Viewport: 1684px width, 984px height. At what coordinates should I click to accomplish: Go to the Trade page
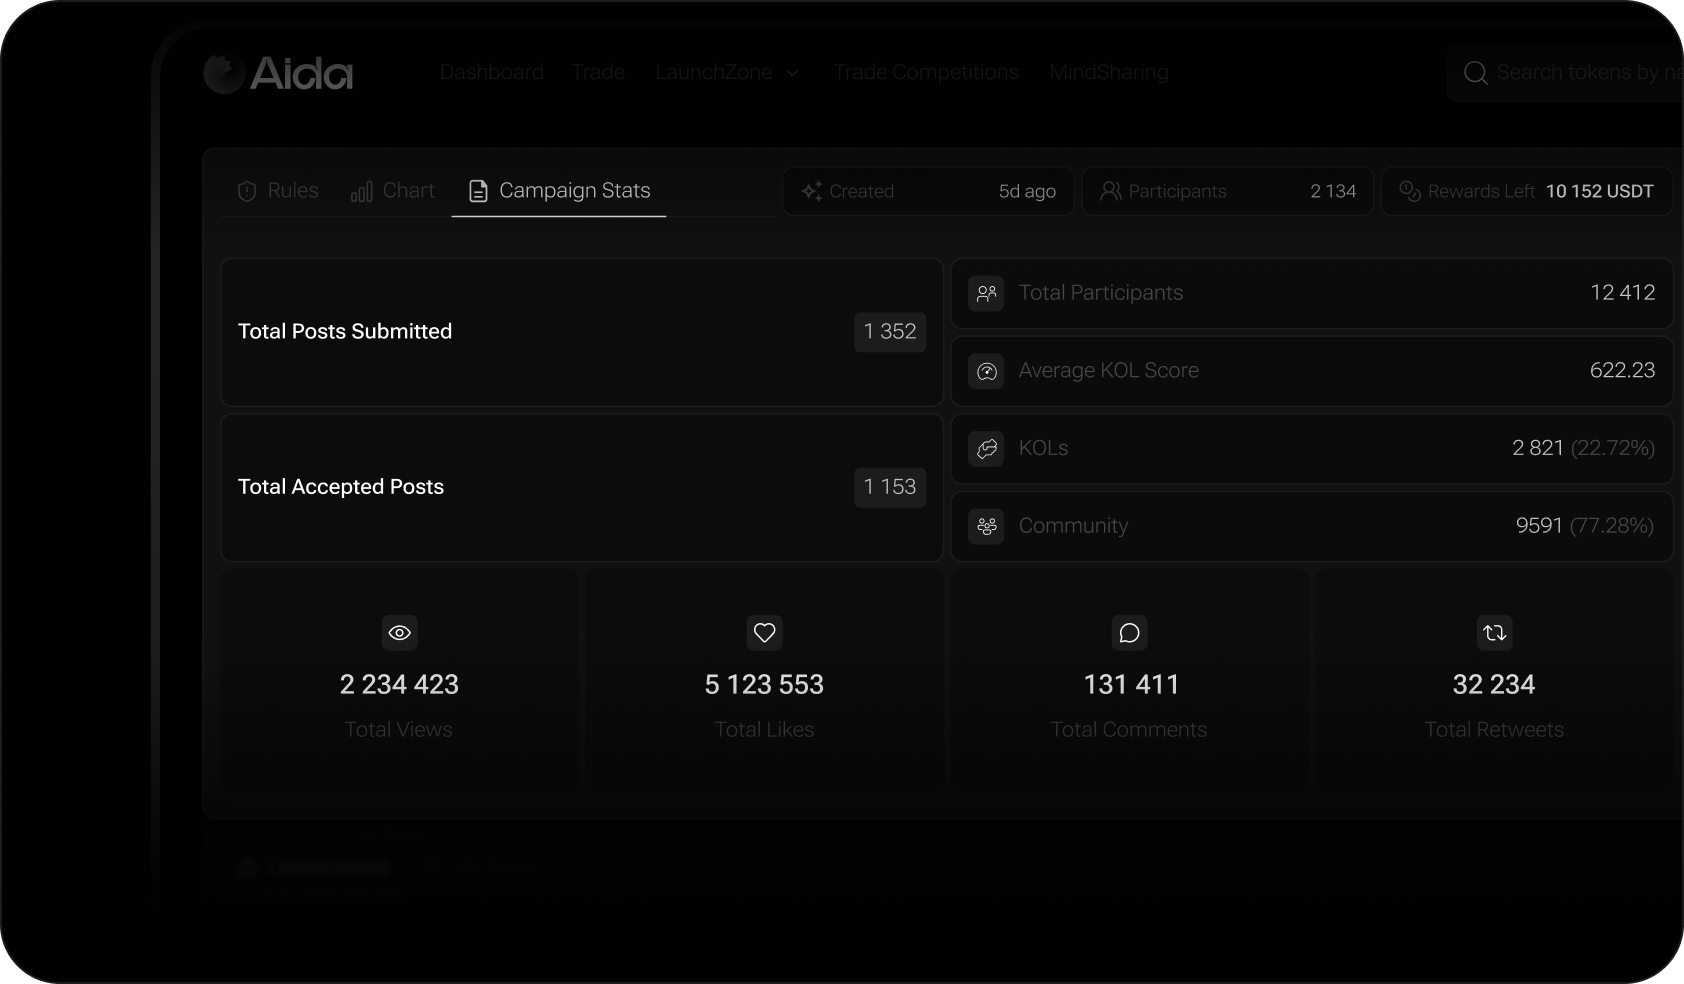click(598, 73)
